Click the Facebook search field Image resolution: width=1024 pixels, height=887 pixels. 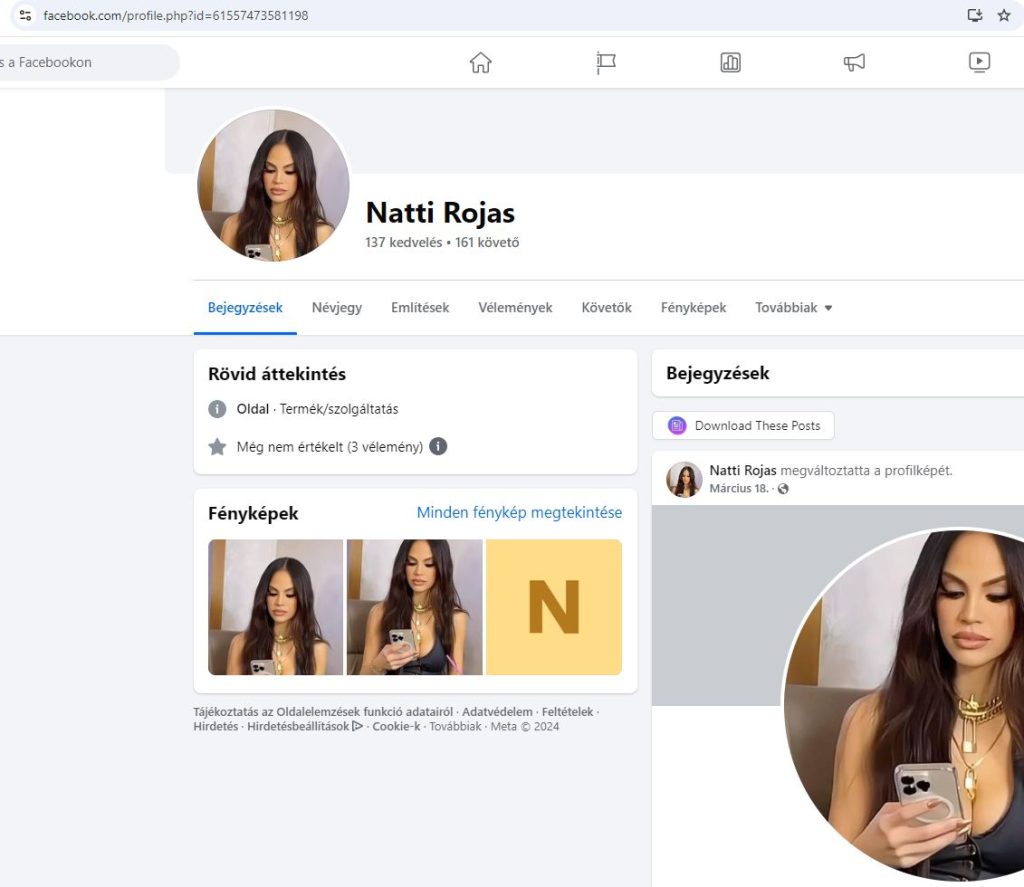(89, 63)
